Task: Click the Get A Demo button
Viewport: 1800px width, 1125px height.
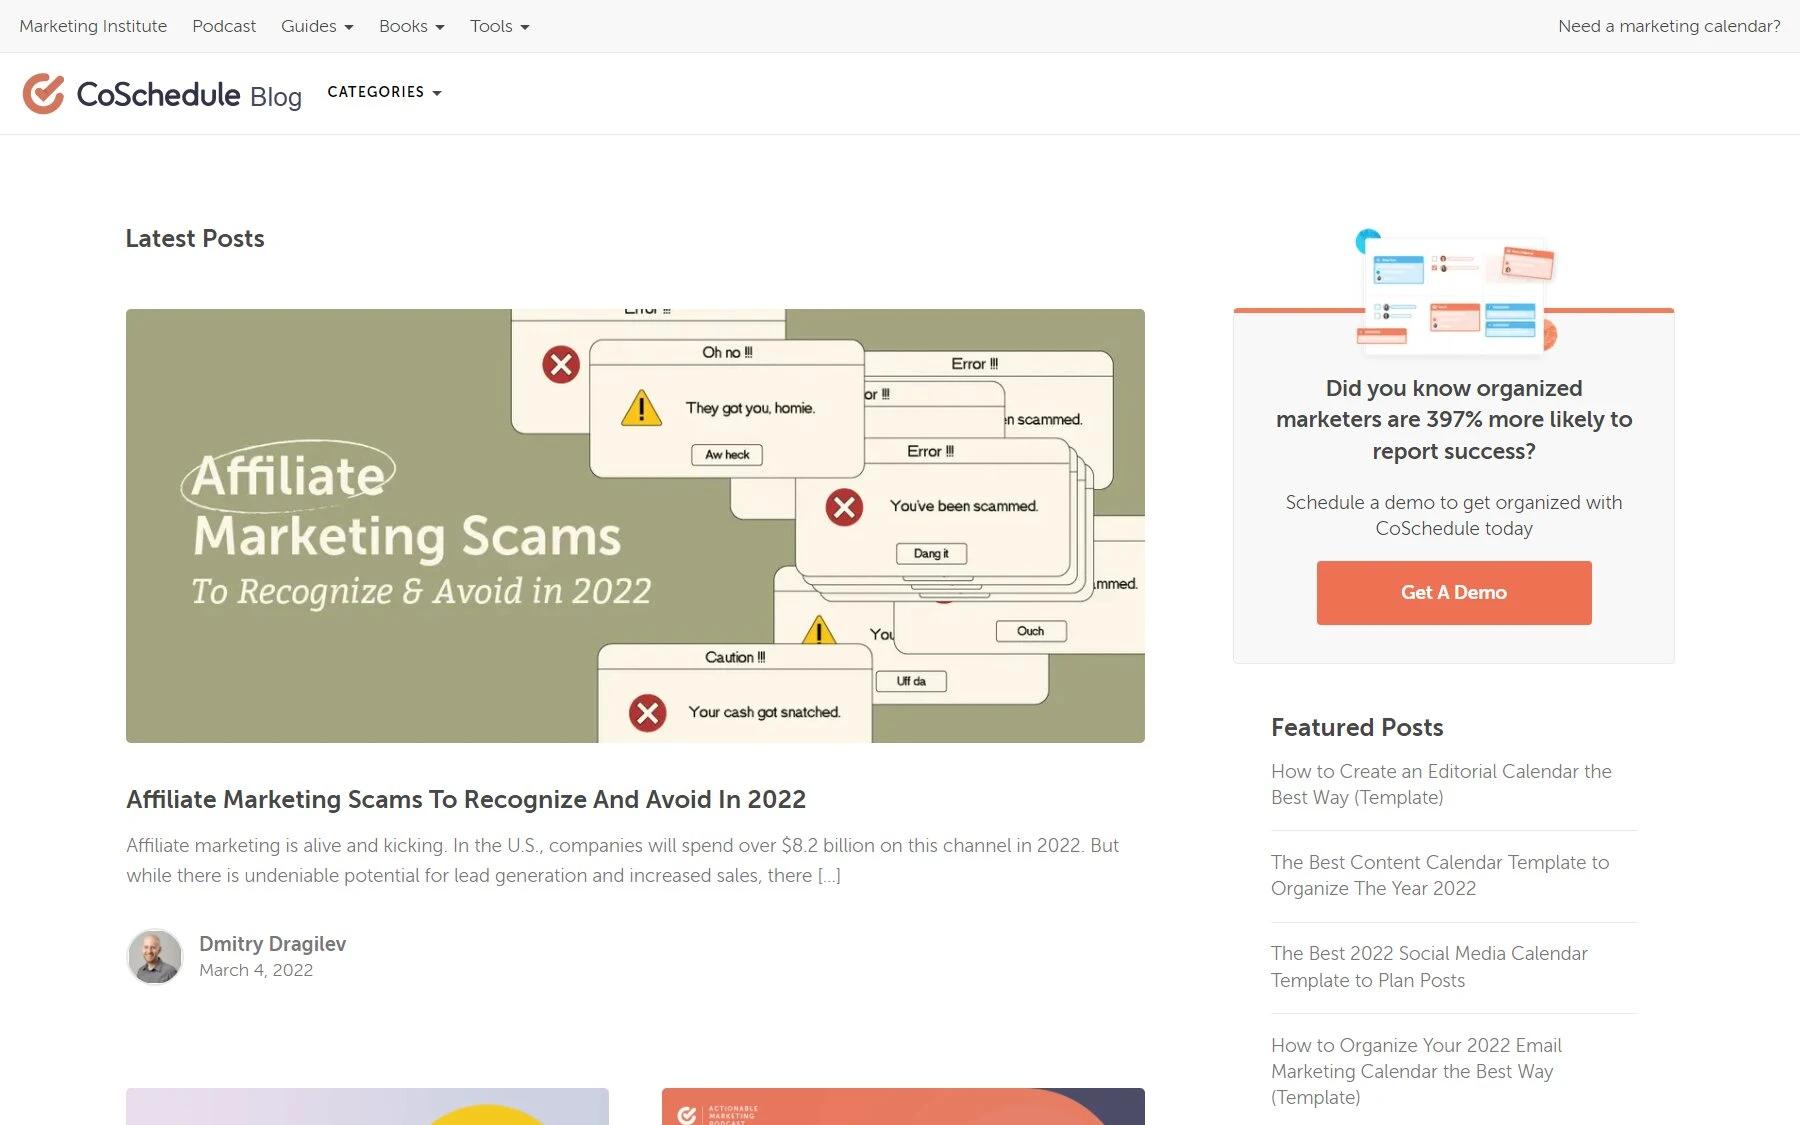Action: coord(1453,593)
